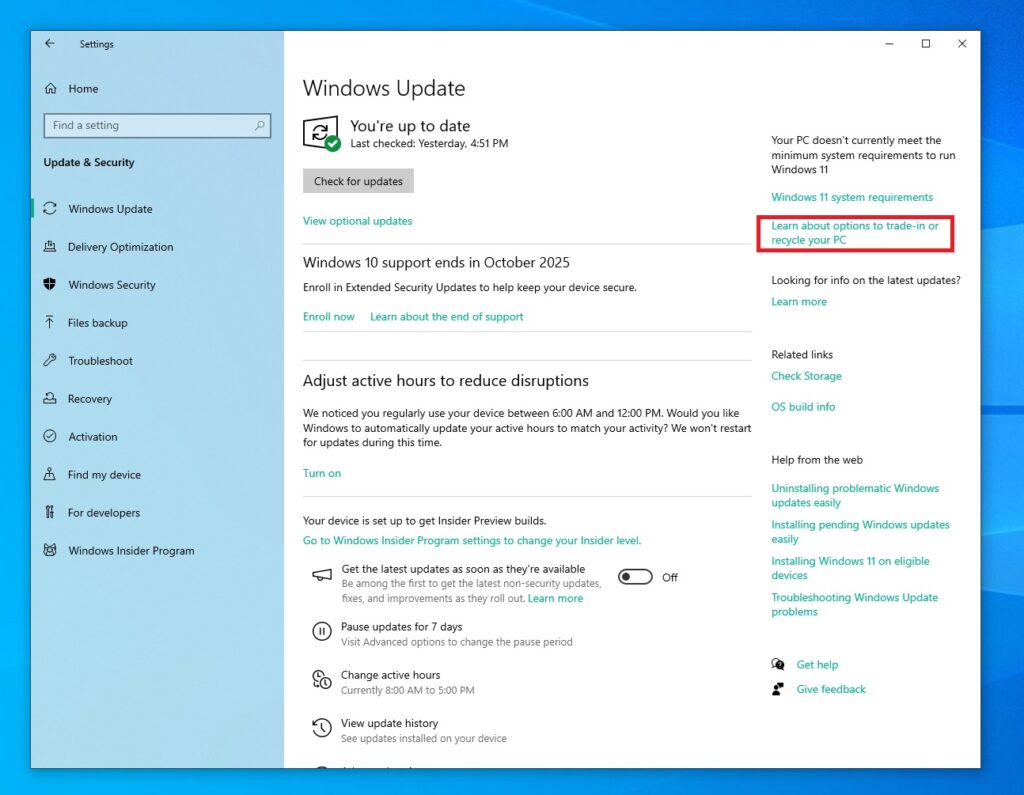Open the Enroll now link
This screenshot has height=795, width=1024.
[329, 316]
